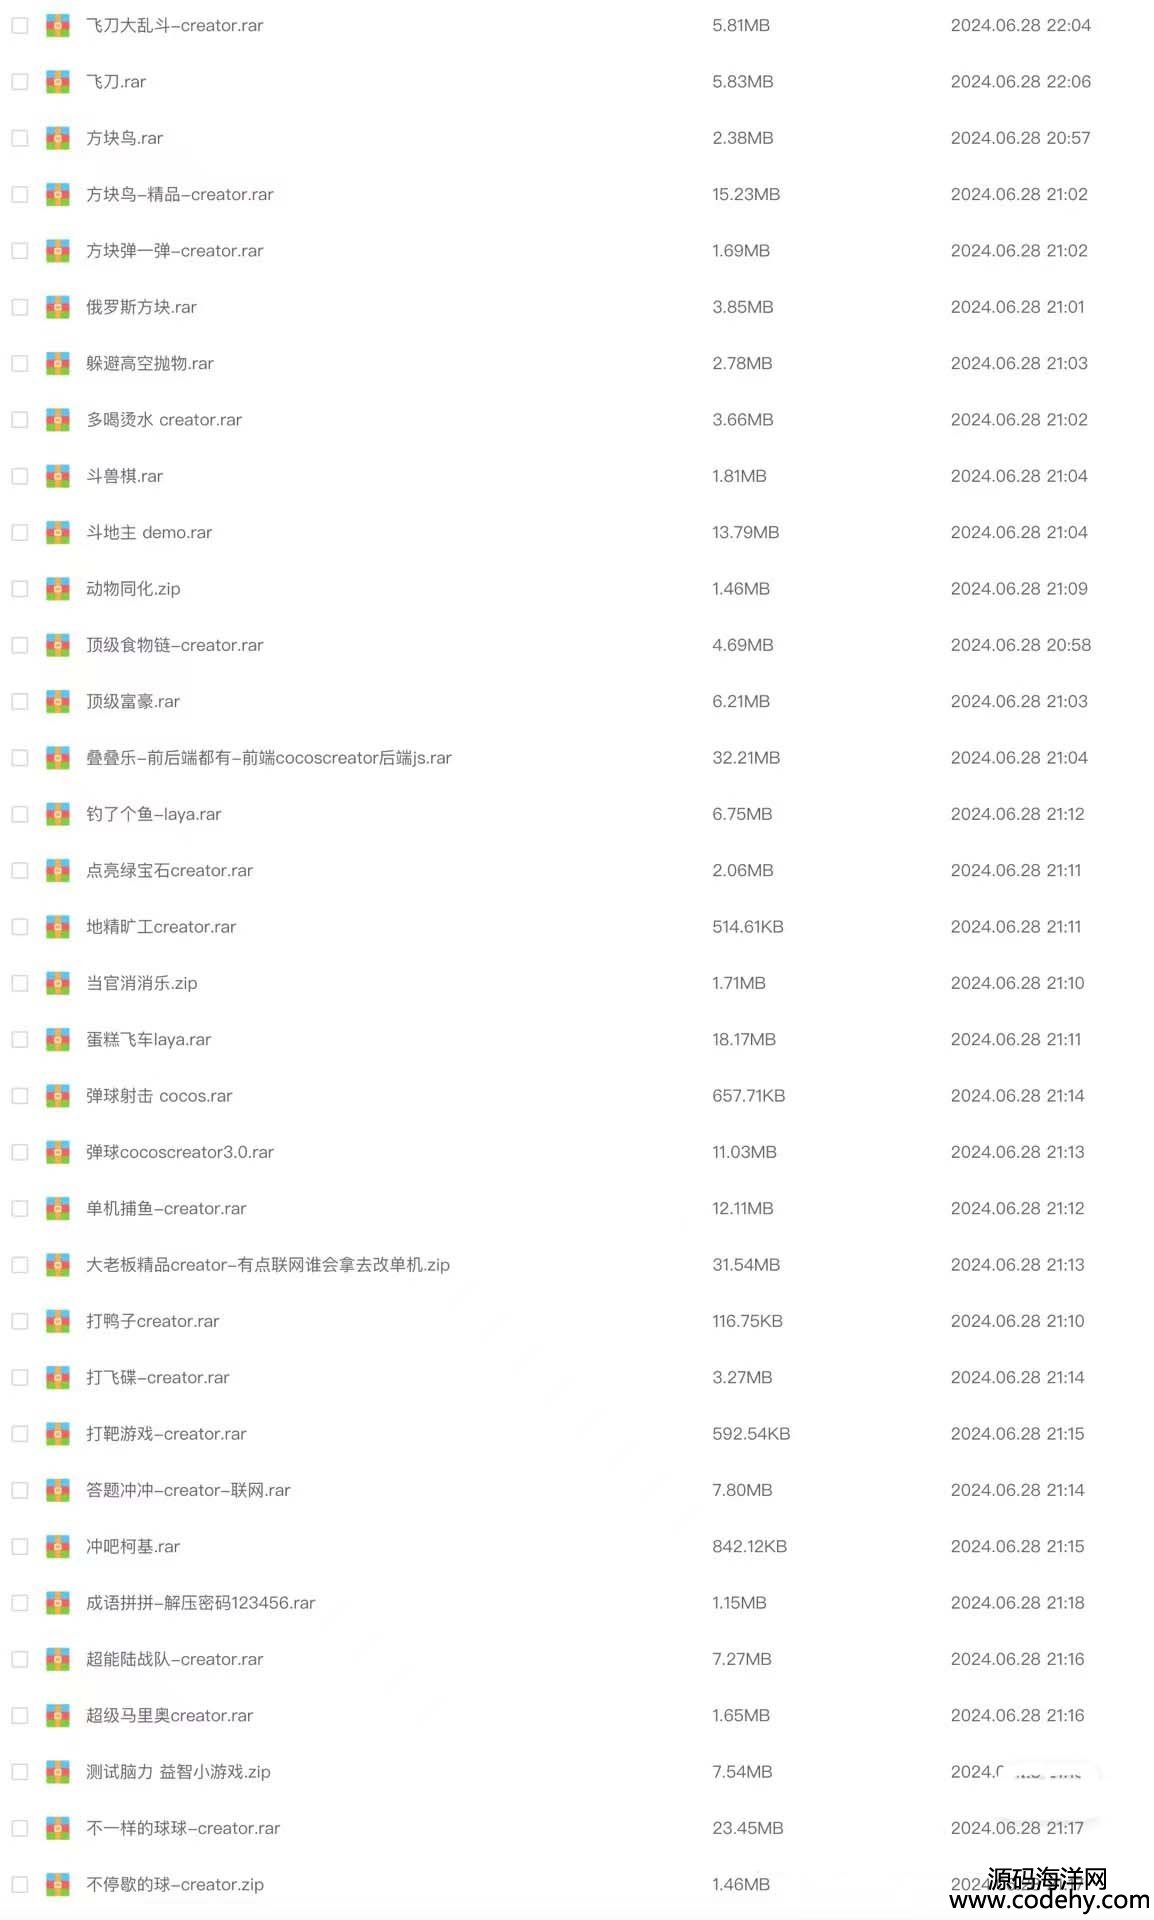Open 成语拼拼-解压密码123456.rar
1154x1920 pixels.
201,1603
